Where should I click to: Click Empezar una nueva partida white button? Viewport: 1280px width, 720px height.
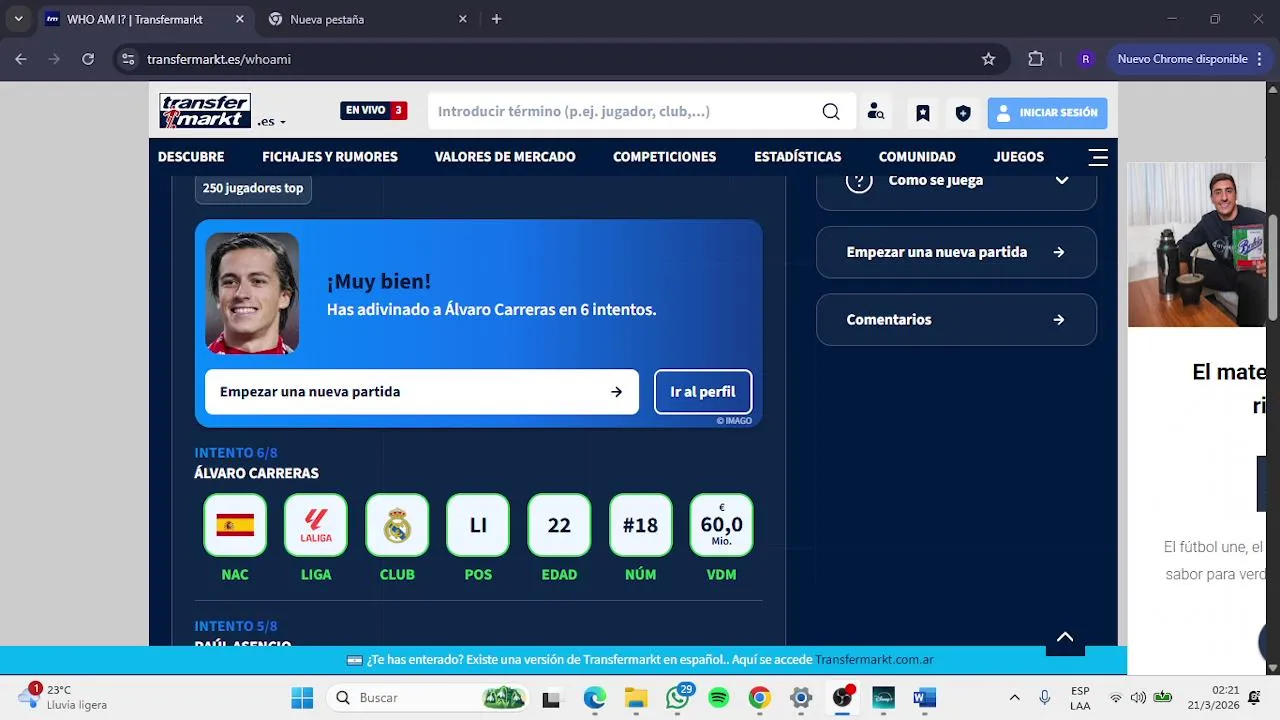(422, 392)
